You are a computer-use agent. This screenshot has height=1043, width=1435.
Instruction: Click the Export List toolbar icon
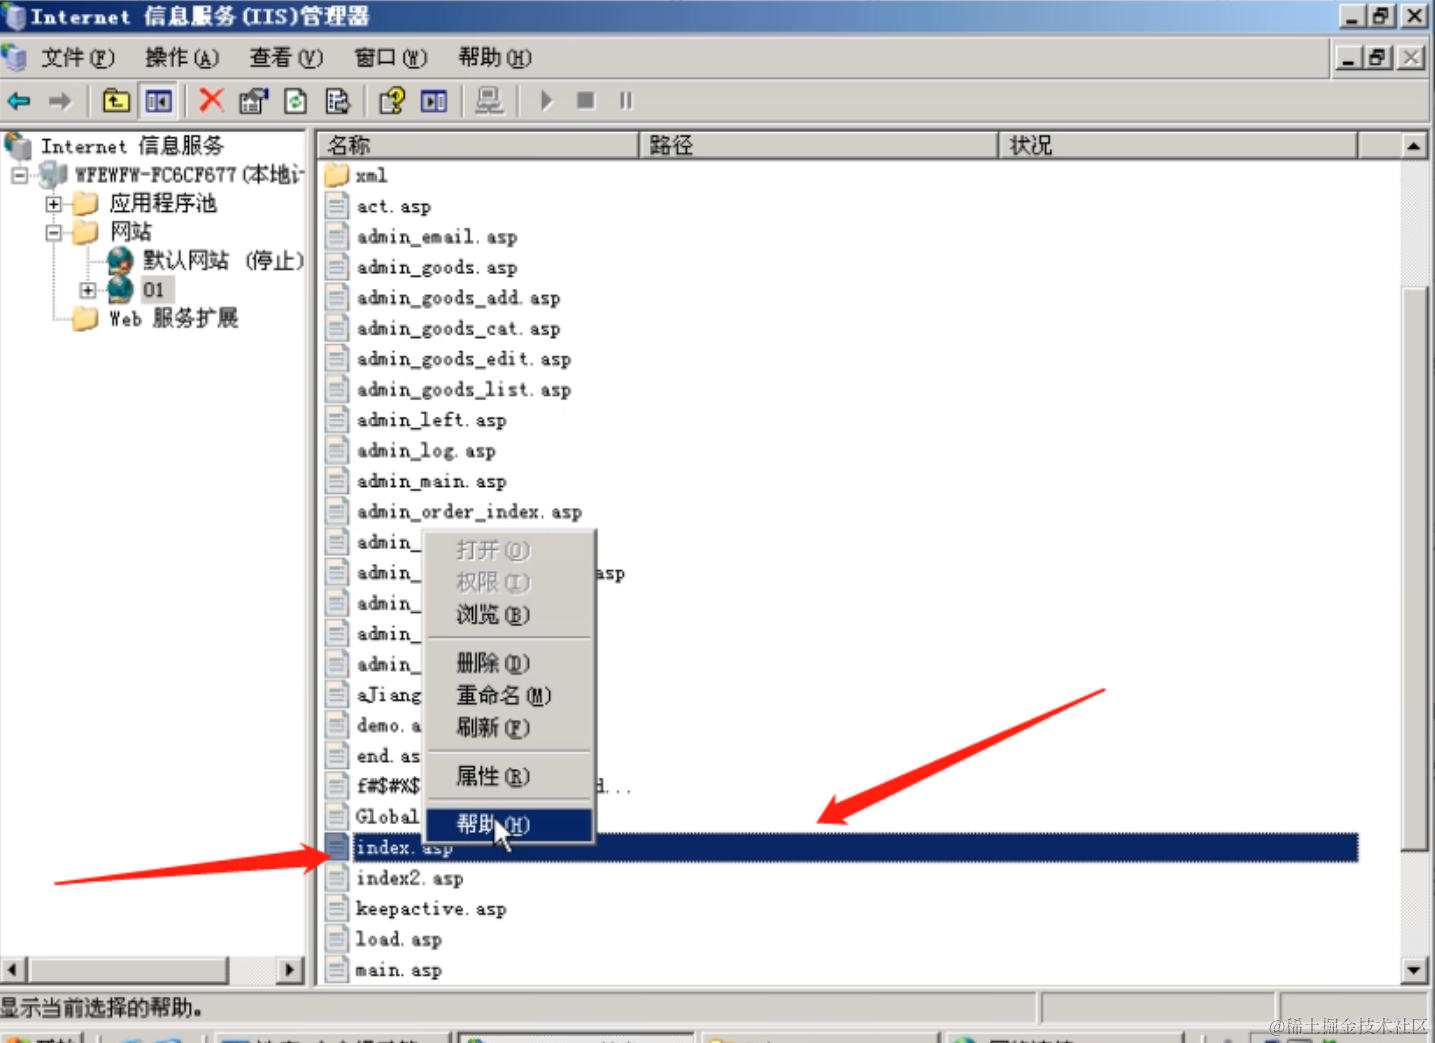(x=338, y=101)
